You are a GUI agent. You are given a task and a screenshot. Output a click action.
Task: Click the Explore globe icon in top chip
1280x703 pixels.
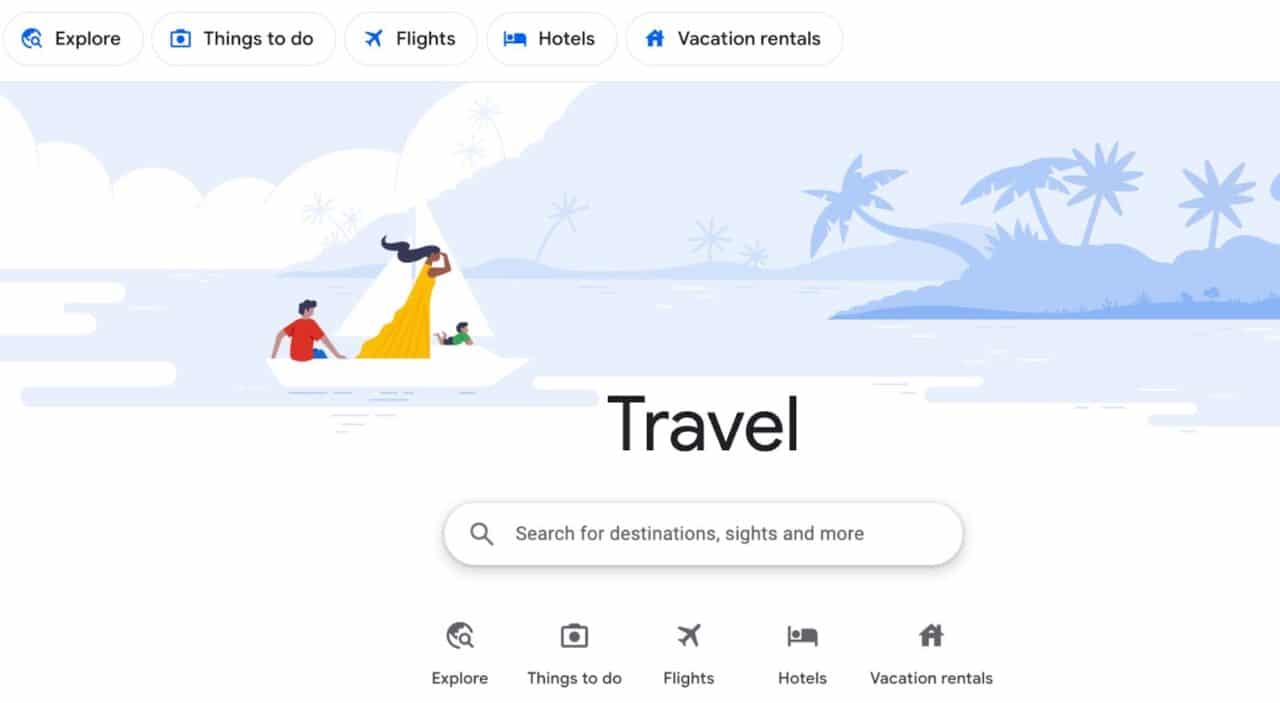coord(32,39)
